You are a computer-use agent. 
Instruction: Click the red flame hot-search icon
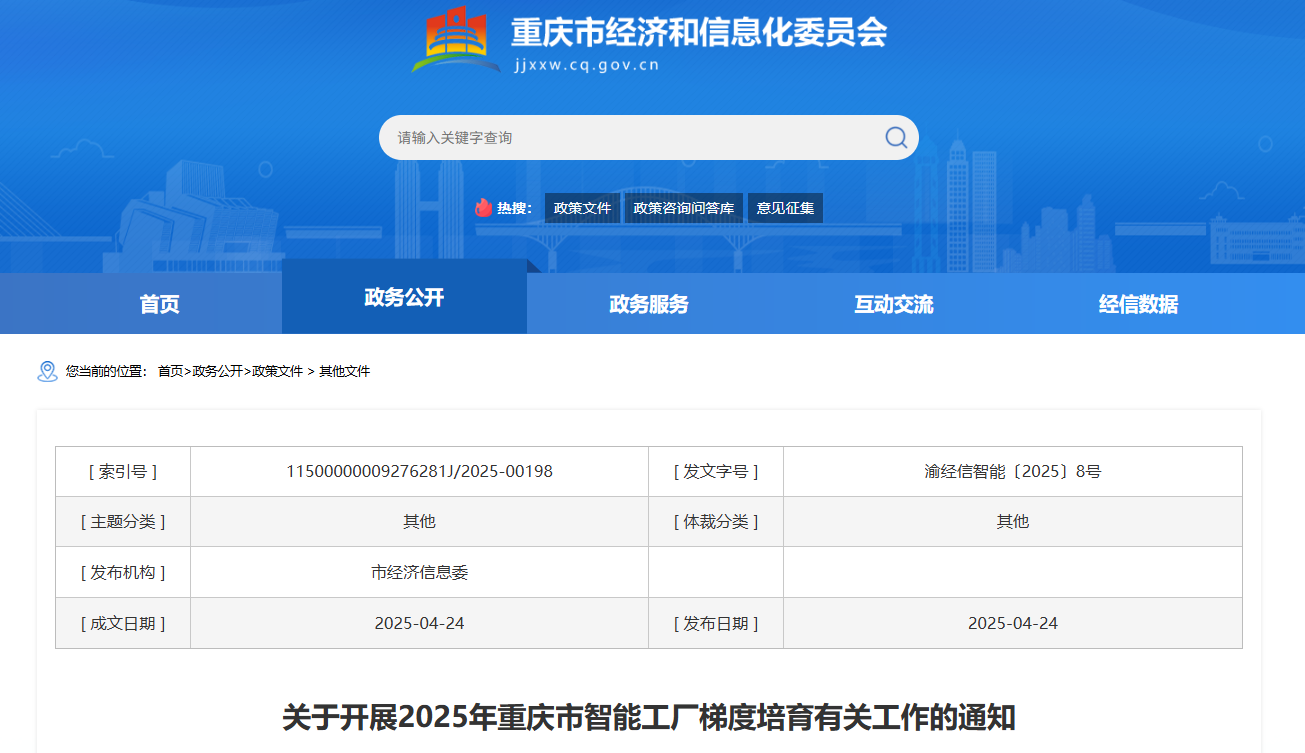click(x=484, y=208)
